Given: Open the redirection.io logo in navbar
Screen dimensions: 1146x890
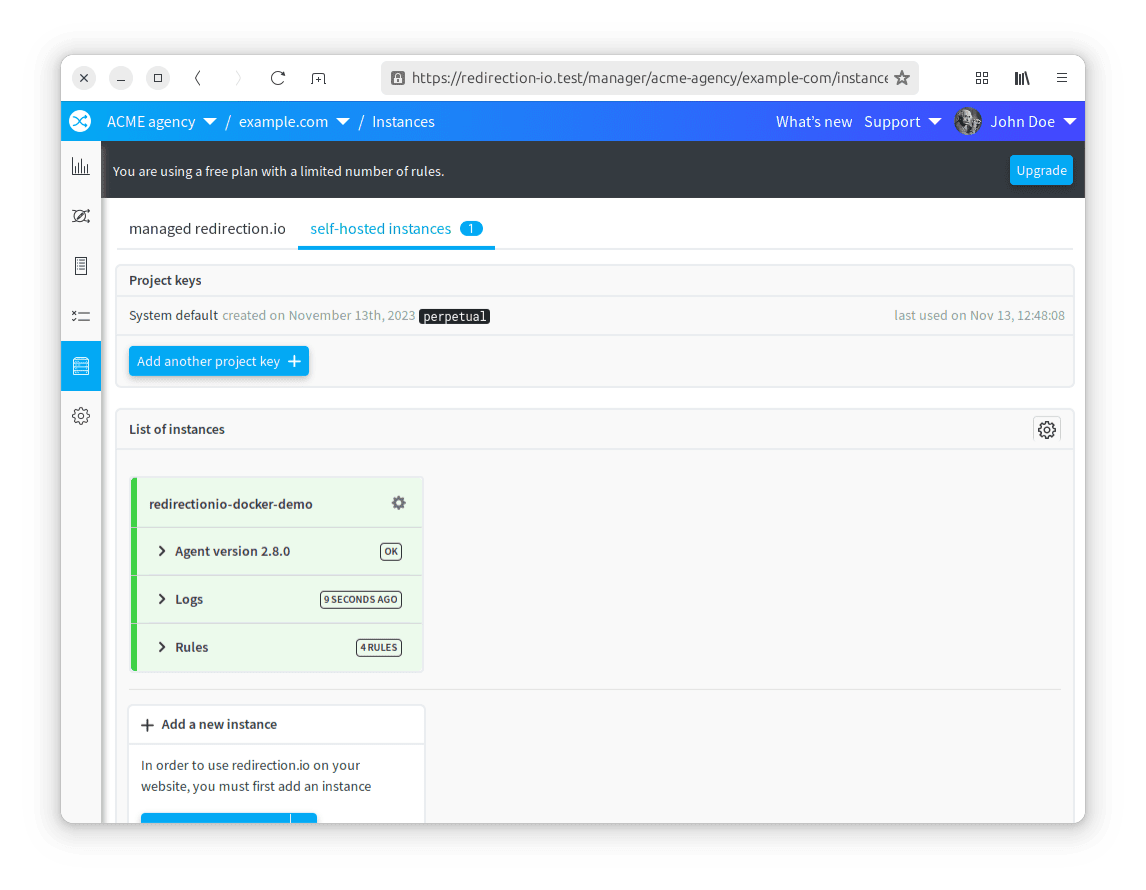Looking at the screenshot, I should [80, 121].
